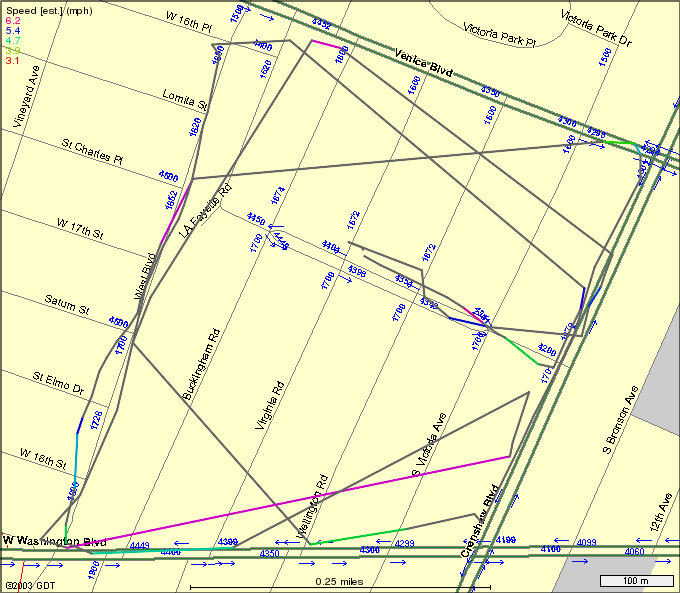Click the W Washington Blvd street label

pyautogui.click(x=55, y=541)
